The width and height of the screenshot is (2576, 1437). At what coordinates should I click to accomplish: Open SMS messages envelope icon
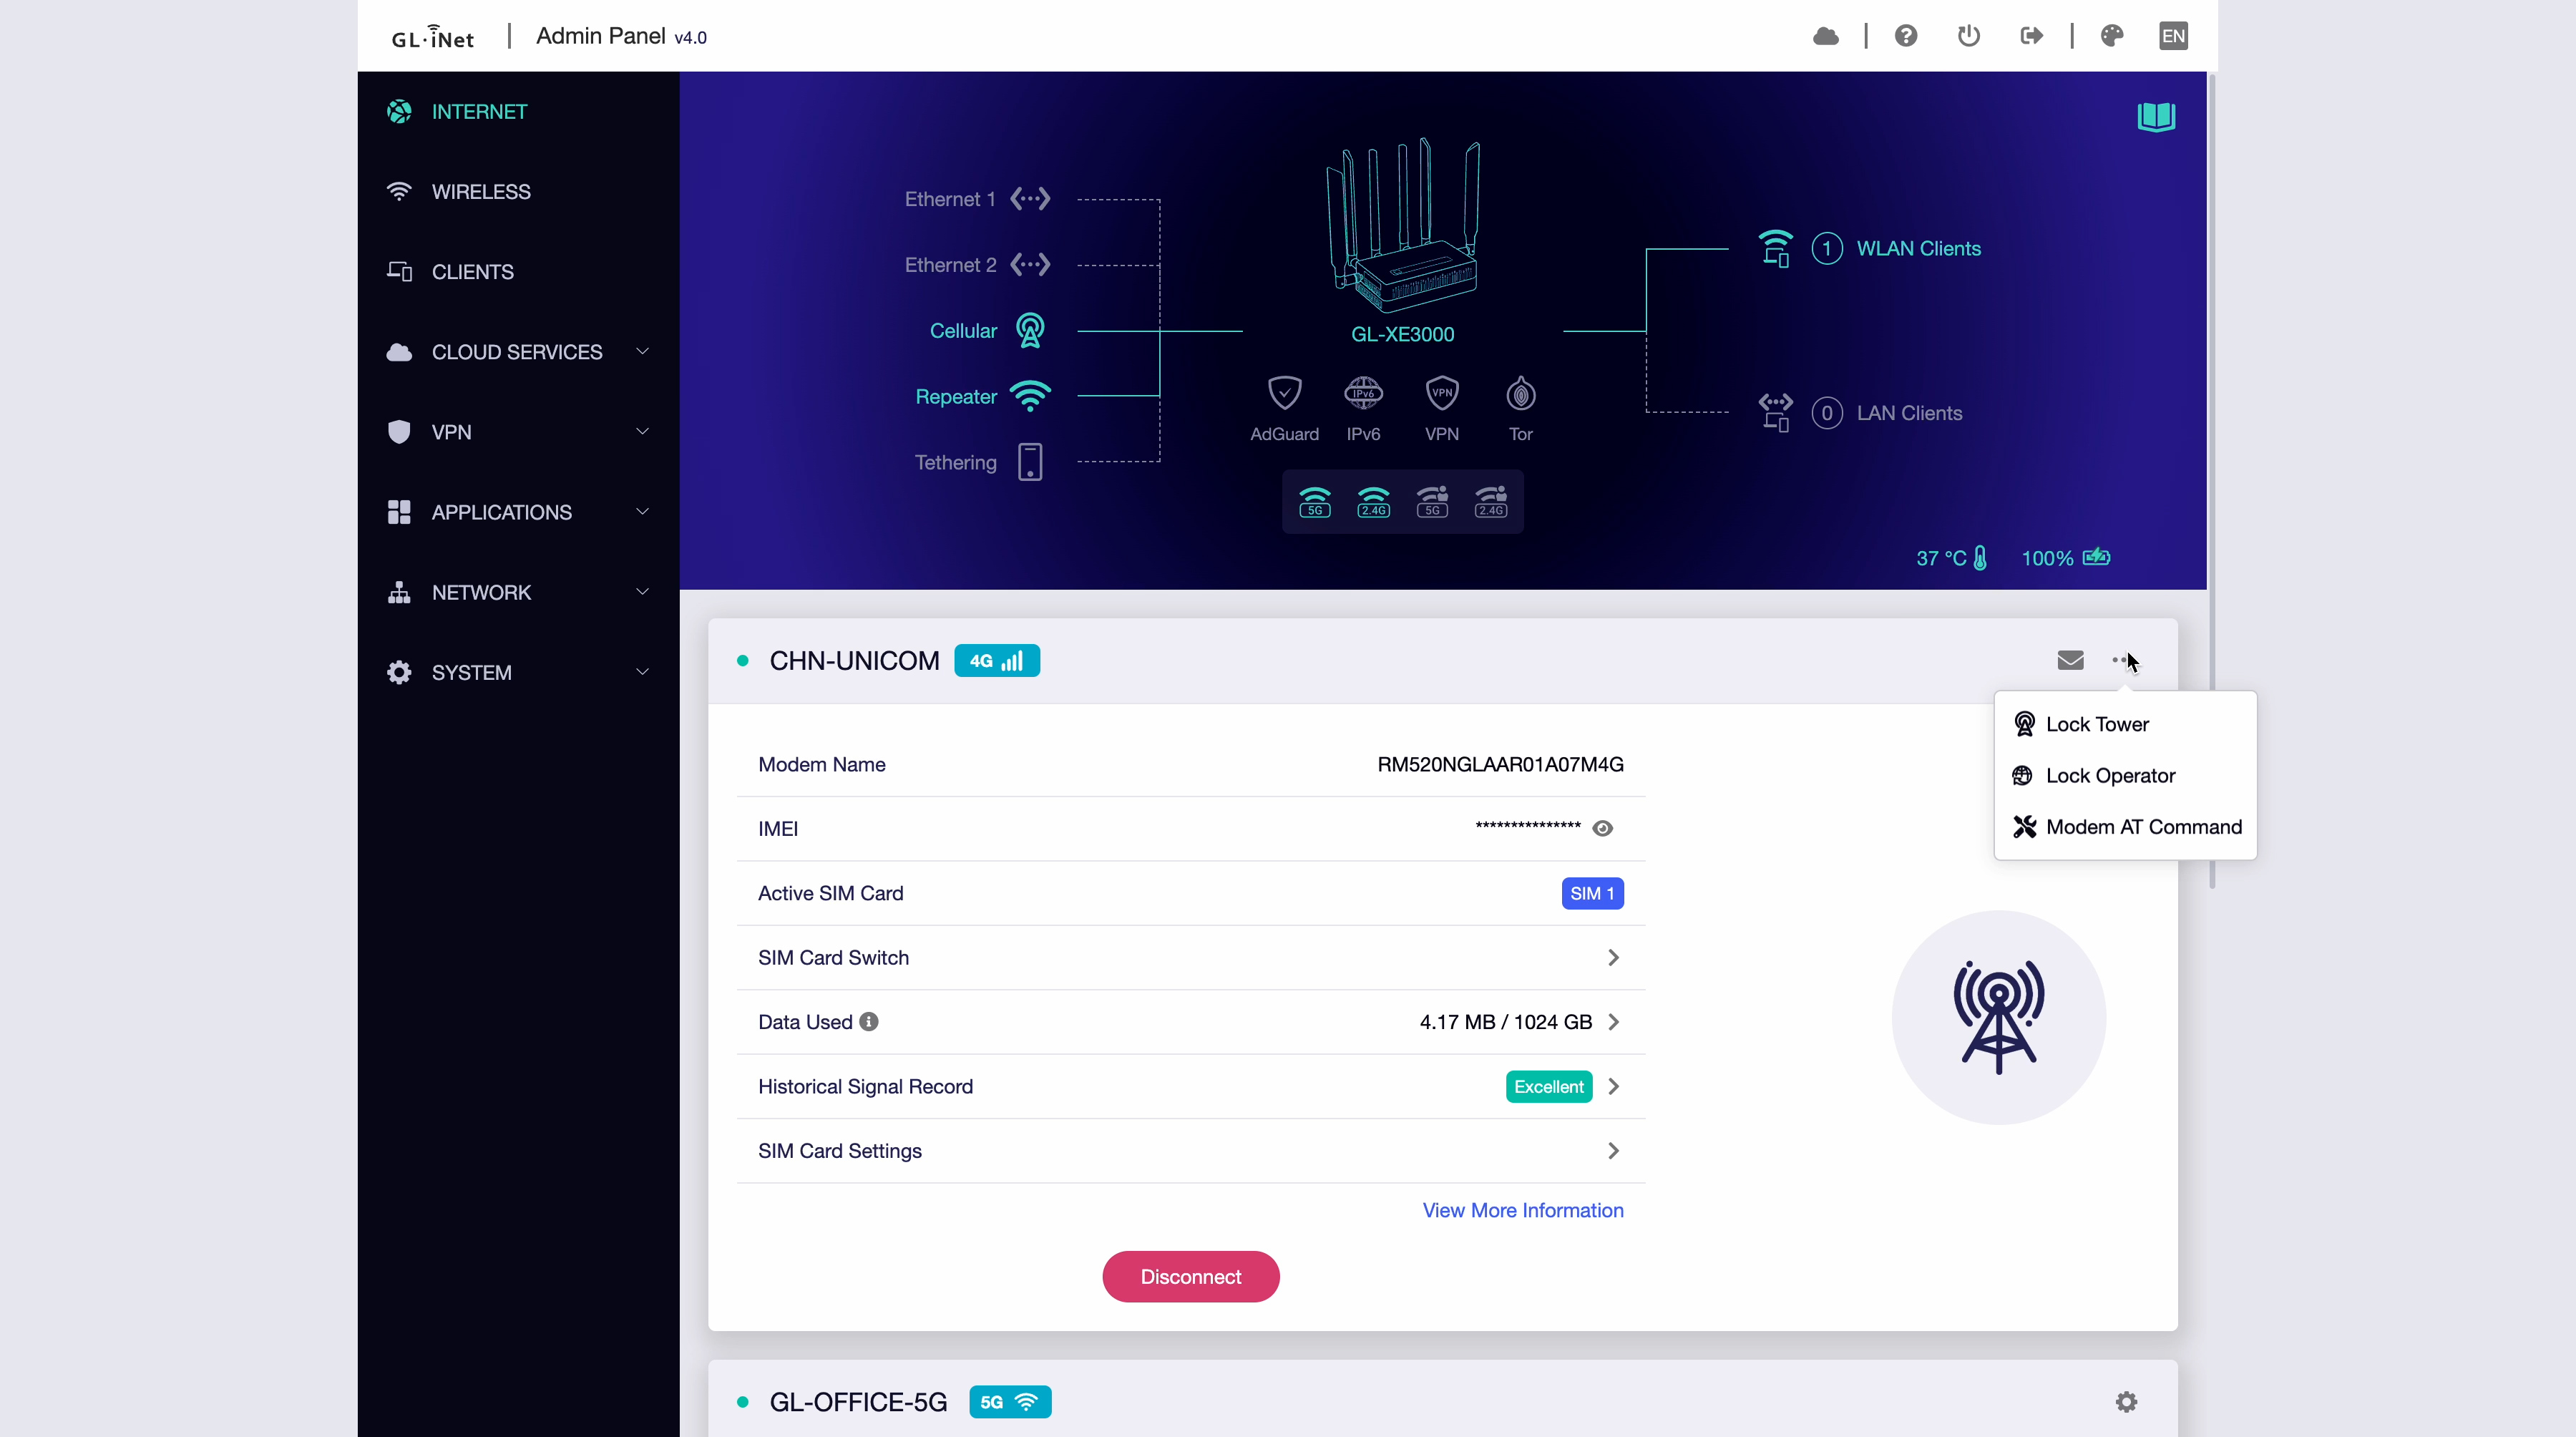[x=2070, y=660]
